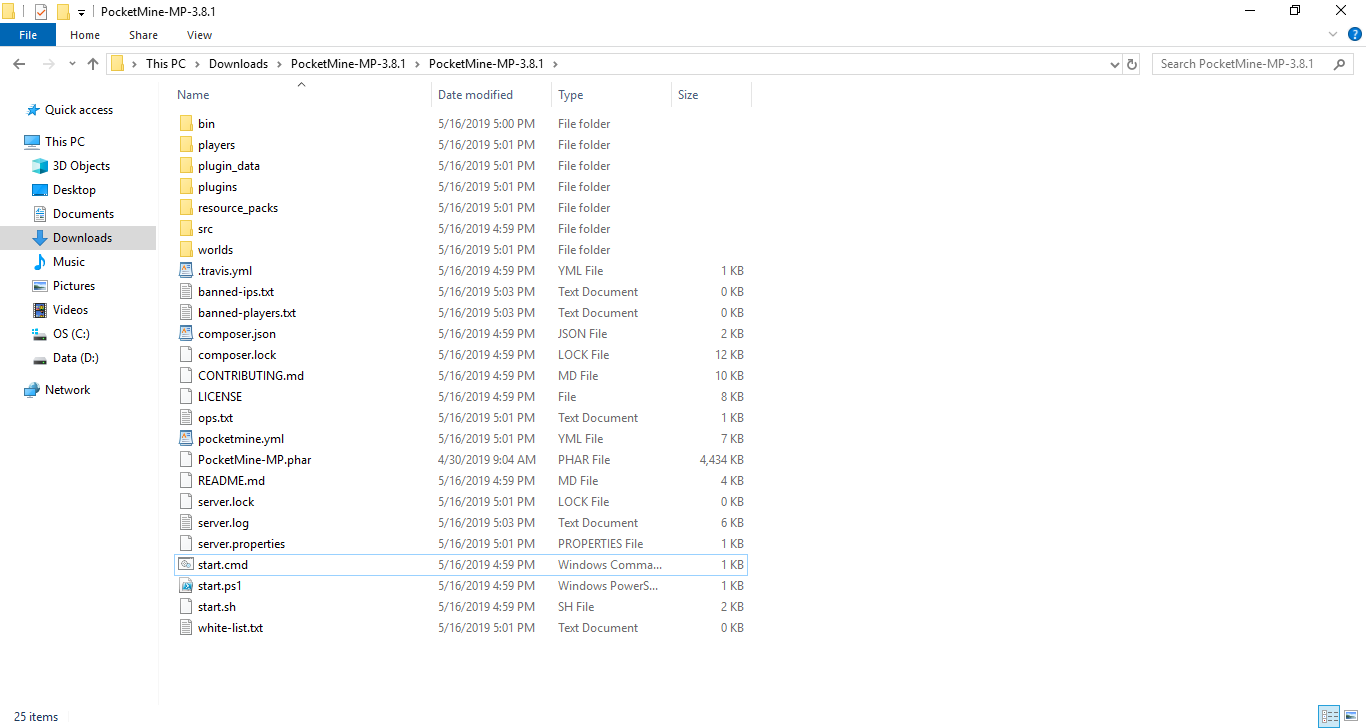Click the PocketMine-MP.phar file icon
This screenshot has width=1366, height=728.
(x=185, y=460)
